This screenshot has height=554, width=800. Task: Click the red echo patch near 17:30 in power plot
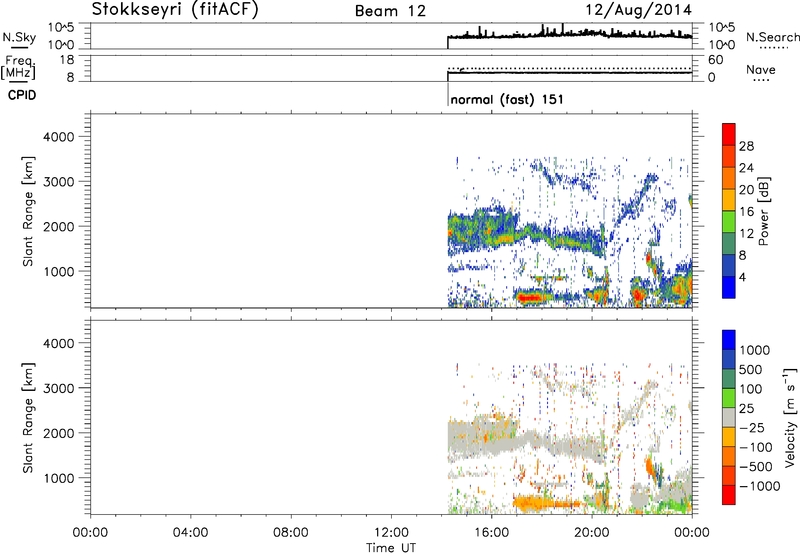pos(529,297)
